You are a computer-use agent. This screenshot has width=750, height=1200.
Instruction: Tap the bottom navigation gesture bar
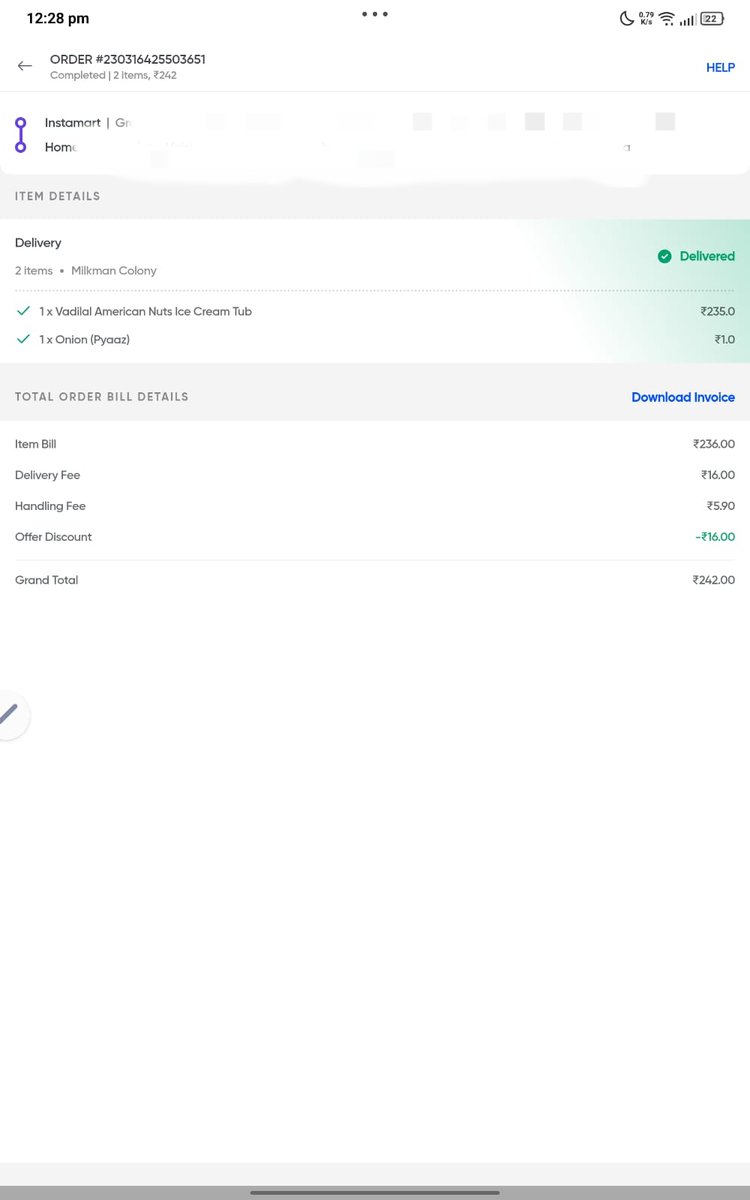(375, 1192)
